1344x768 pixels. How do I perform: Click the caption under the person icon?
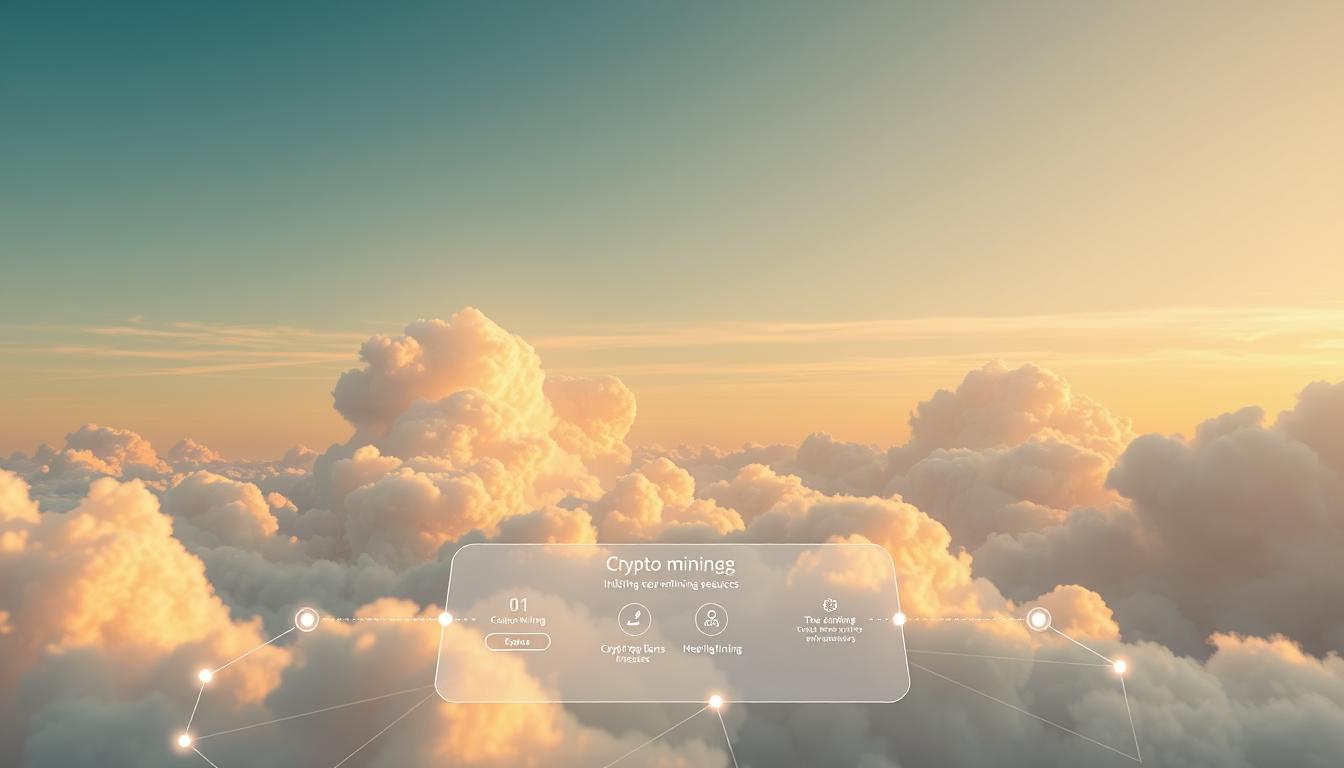712,649
